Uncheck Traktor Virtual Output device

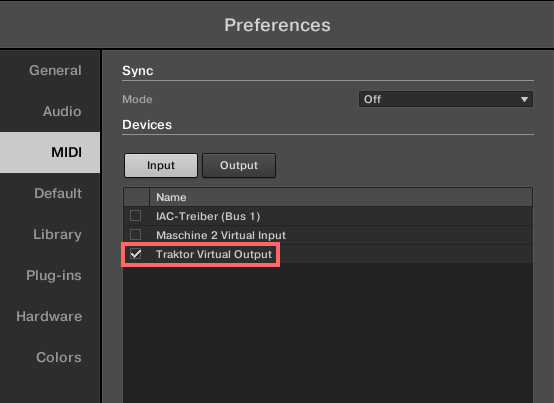[x=135, y=254]
